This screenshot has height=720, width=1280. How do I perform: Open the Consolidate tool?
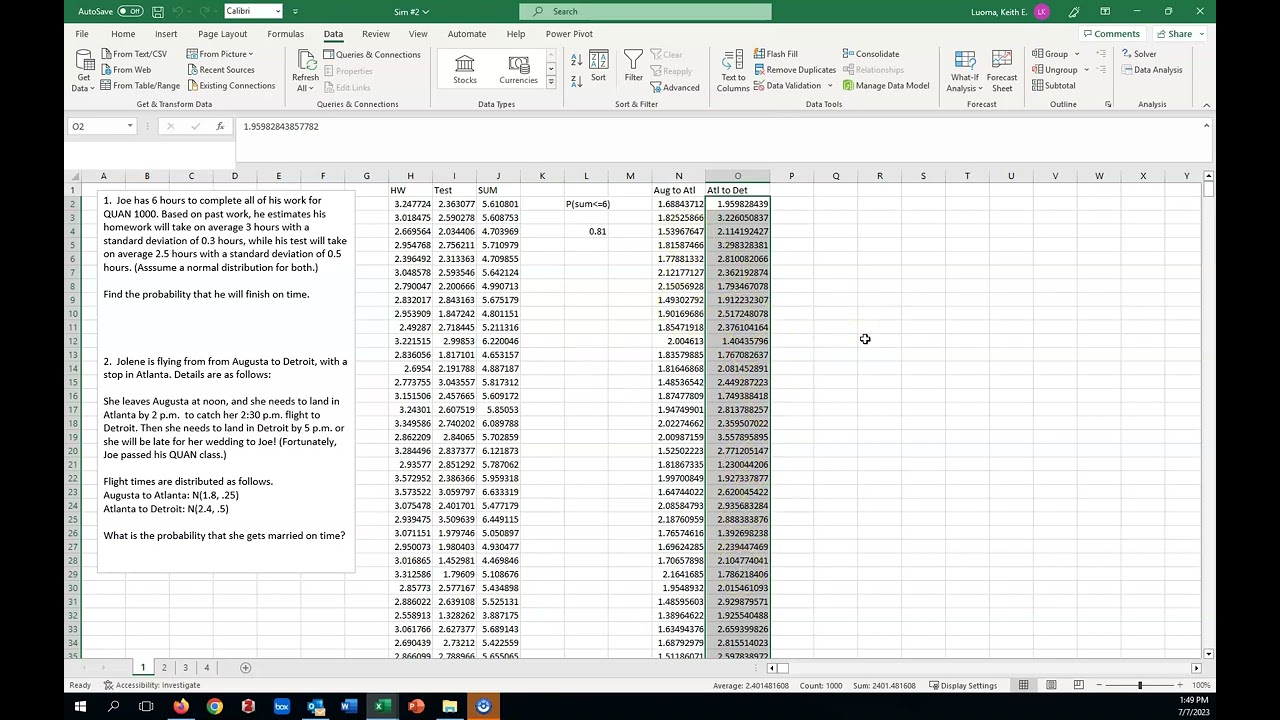pyautogui.click(x=871, y=54)
